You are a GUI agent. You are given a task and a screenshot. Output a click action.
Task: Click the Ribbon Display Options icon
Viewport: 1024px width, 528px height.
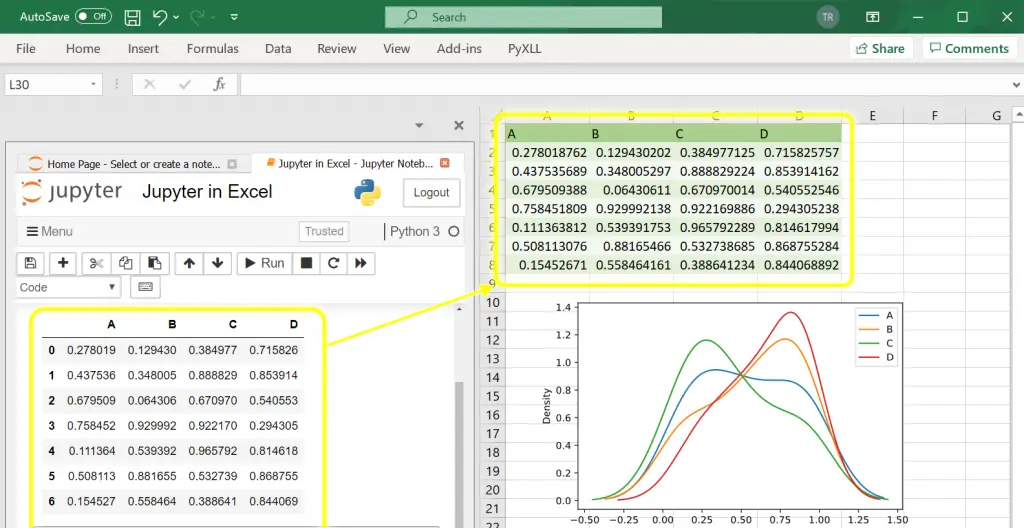[x=872, y=17]
